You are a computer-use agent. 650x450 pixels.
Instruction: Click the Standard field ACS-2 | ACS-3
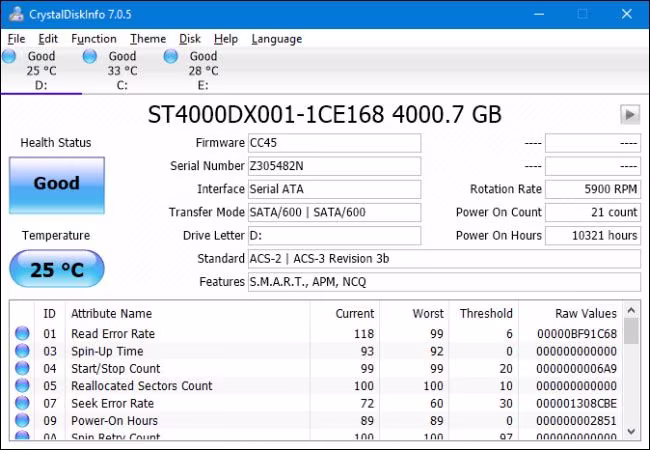point(444,259)
